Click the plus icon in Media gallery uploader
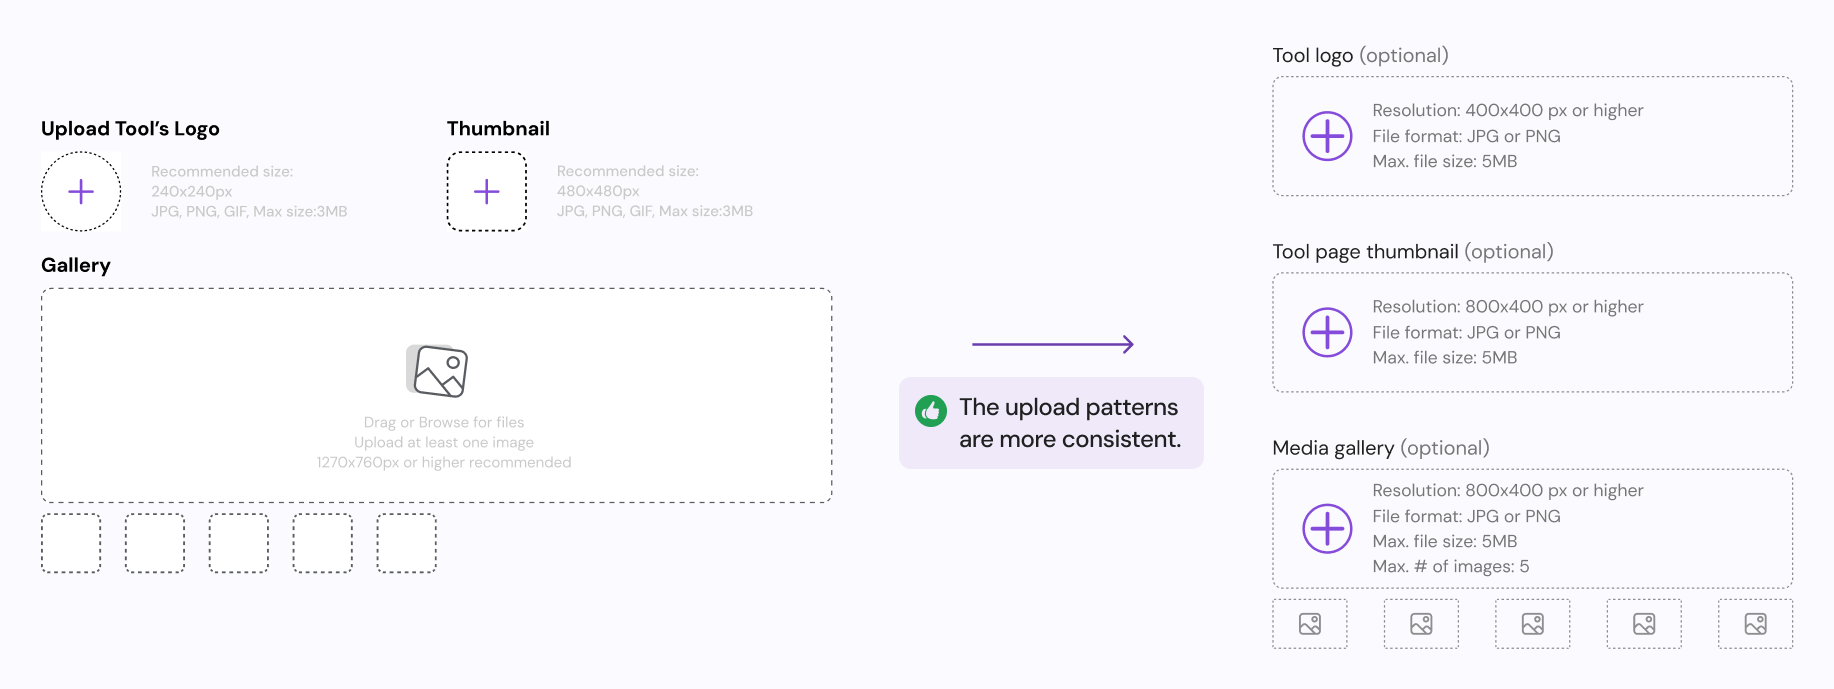The height and width of the screenshot is (689, 1834). [1327, 529]
